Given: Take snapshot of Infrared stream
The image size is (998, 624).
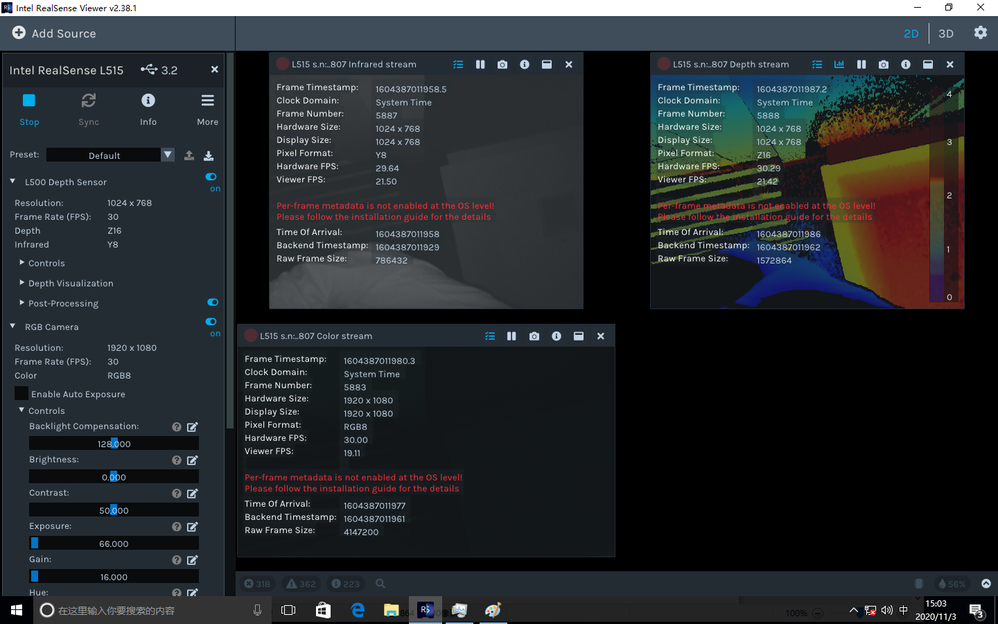Looking at the screenshot, I should pyautogui.click(x=502, y=64).
